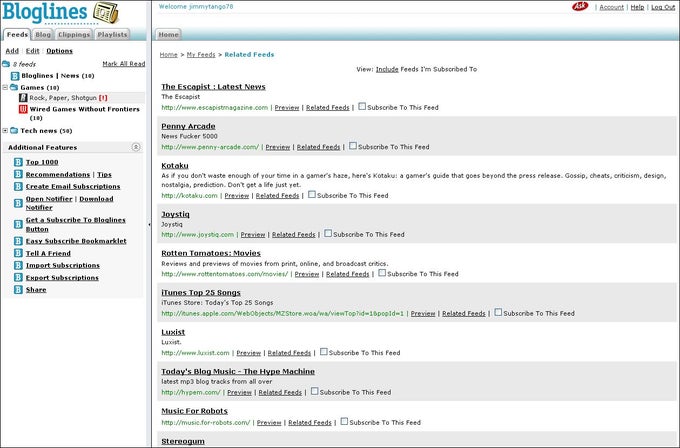Check Subscribe To This Feed for Rotten Tomatoes
Viewport: 680px width, 448px height.
click(x=382, y=273)
